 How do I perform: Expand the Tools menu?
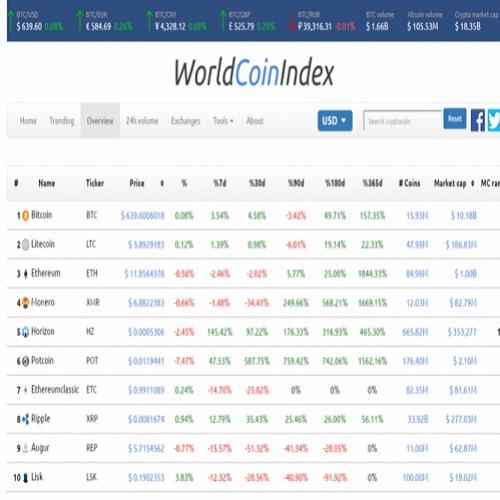[x=223, y=121]
